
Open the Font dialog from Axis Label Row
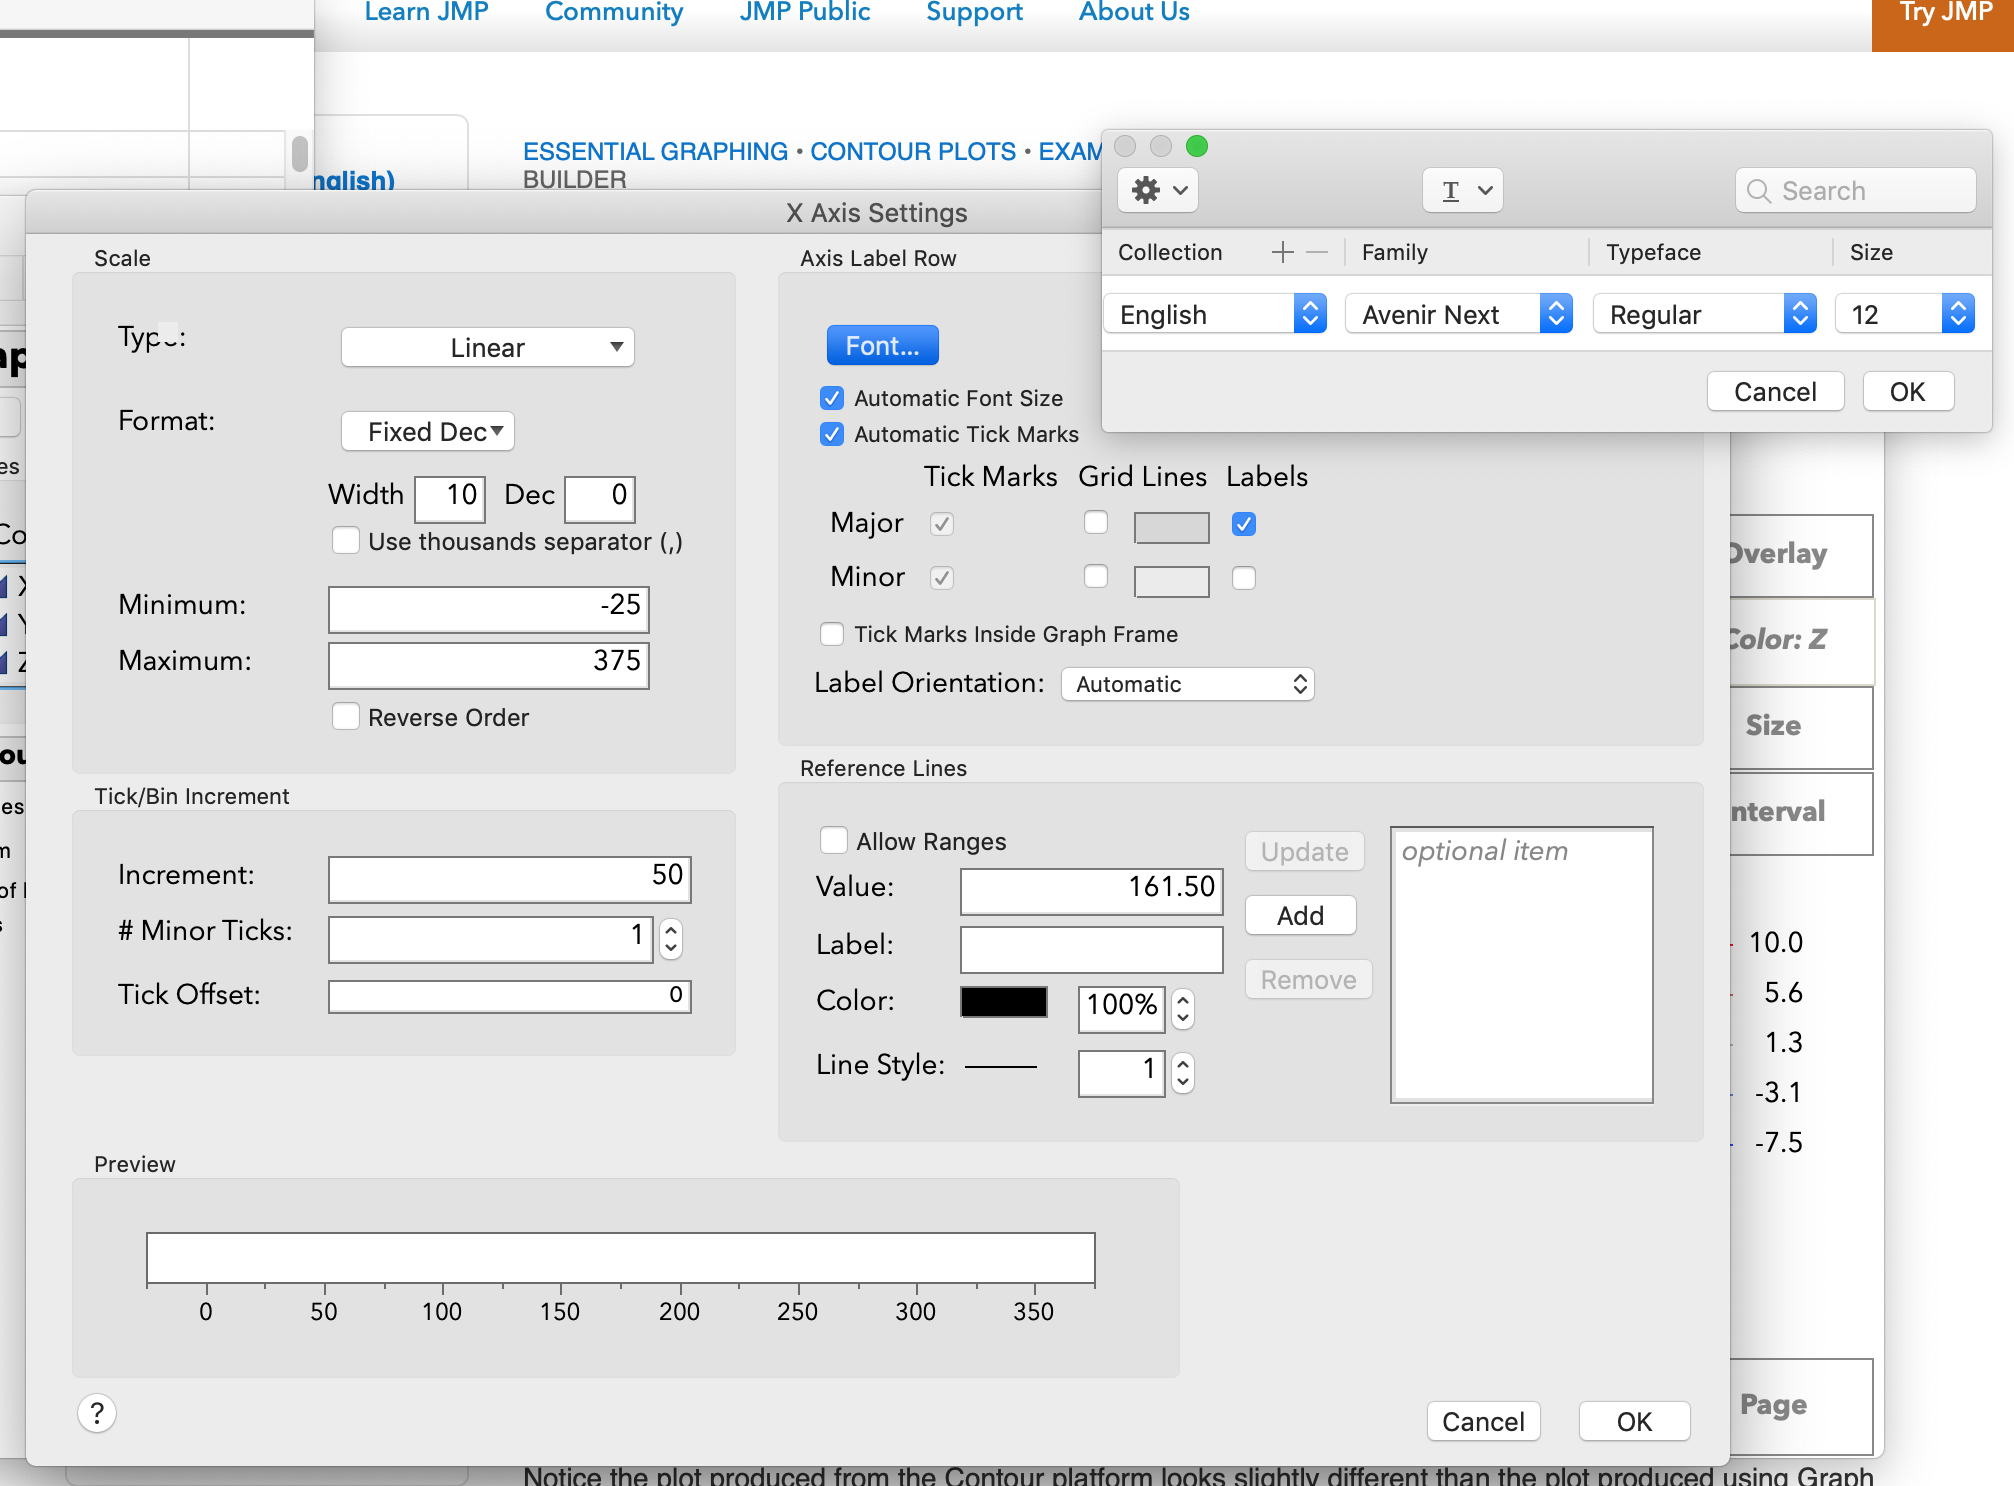click(x=882, y=345)
